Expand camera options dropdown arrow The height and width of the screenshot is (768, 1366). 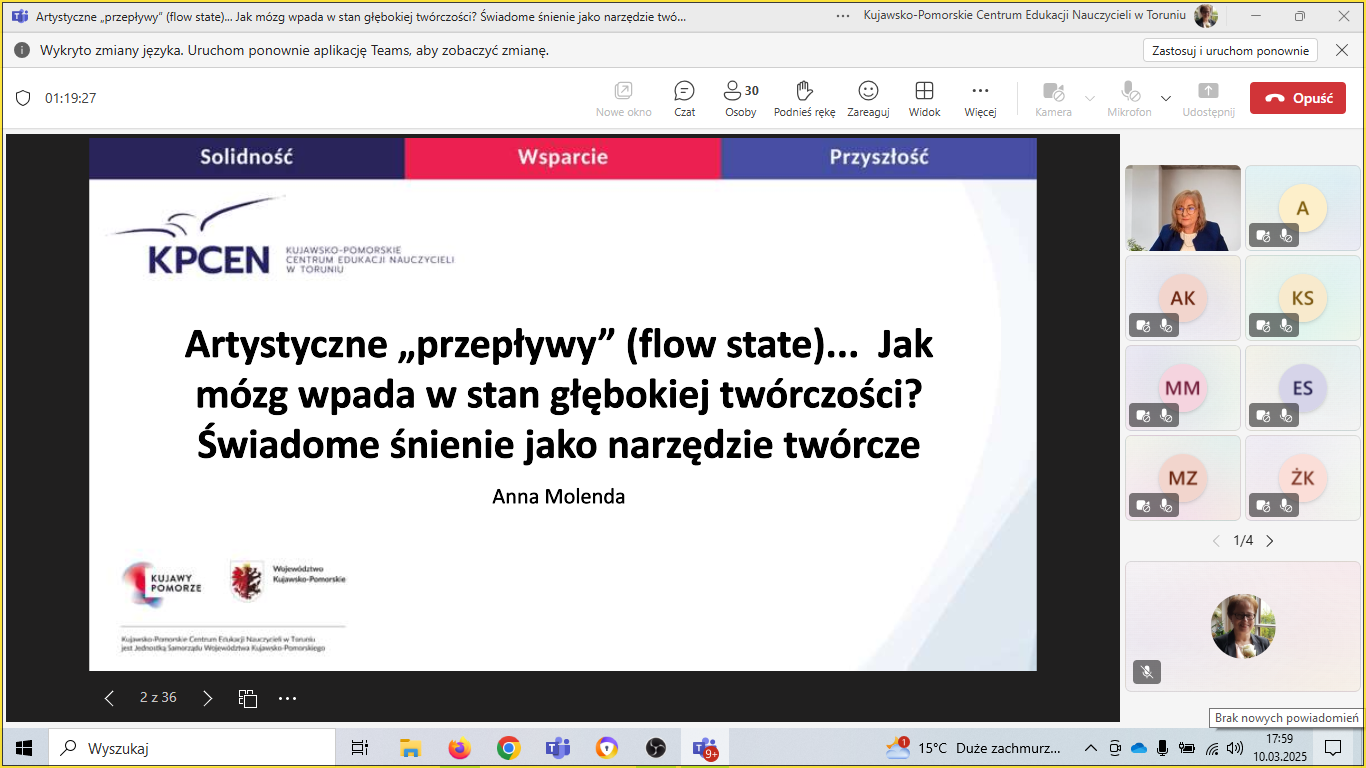tap(1090, 98)
